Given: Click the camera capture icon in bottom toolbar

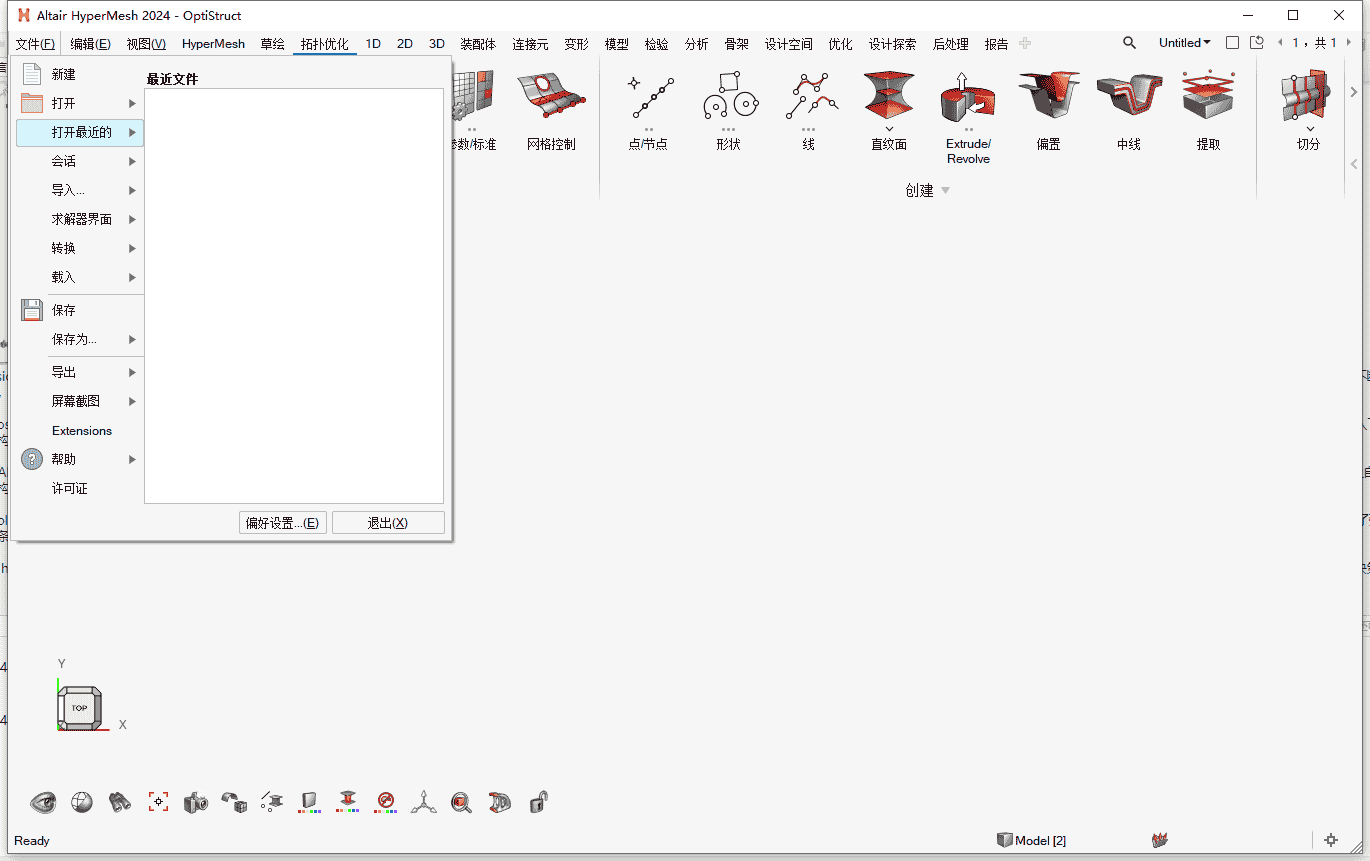Looking at the screenshot, I should pyautogui.click(x=195, y=802).
